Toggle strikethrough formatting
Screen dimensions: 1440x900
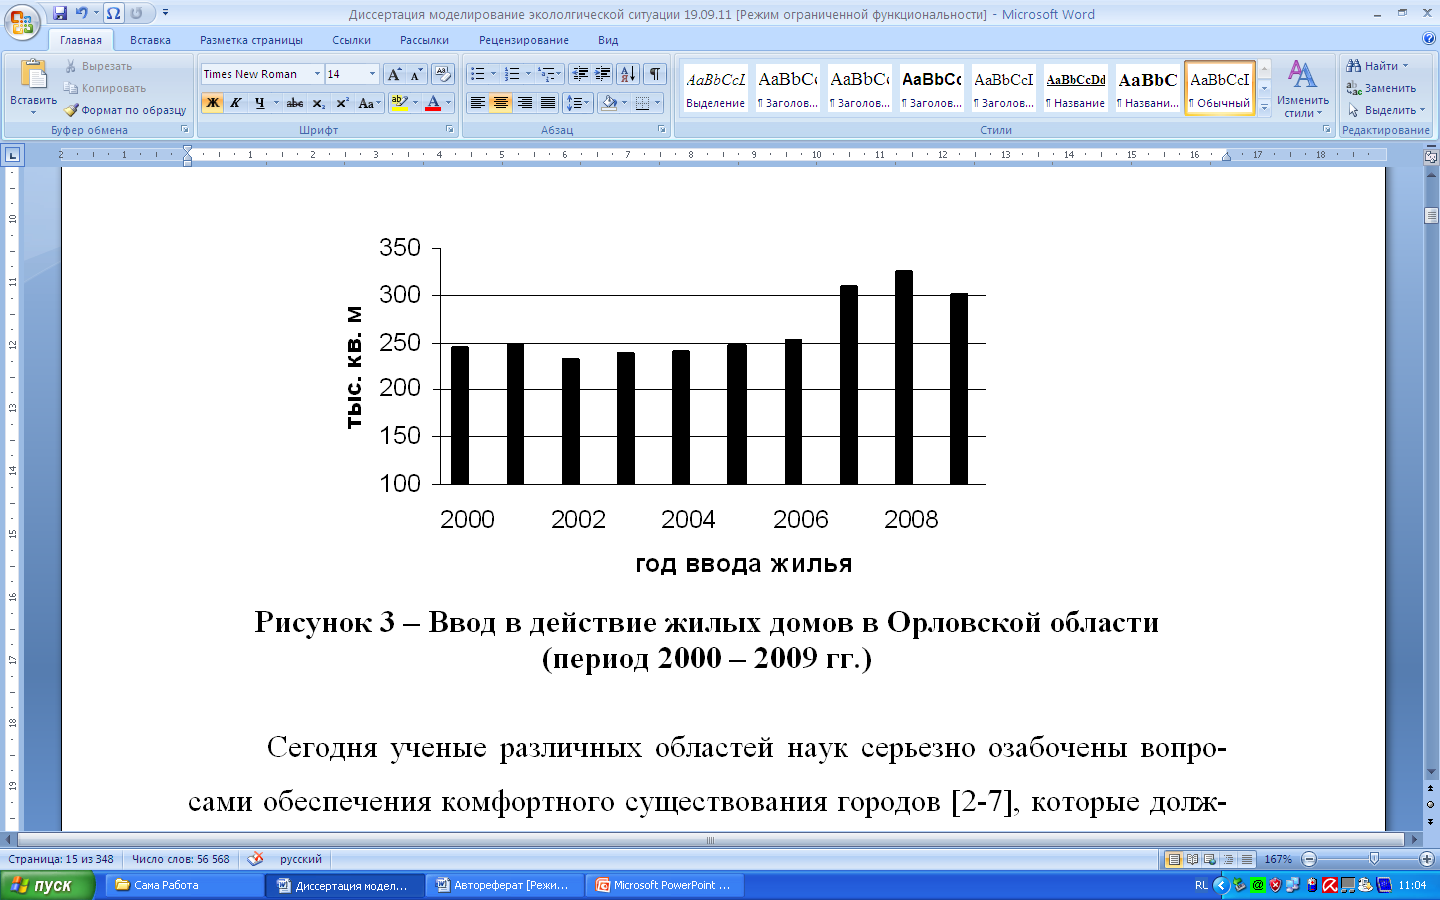pos(295,103)
